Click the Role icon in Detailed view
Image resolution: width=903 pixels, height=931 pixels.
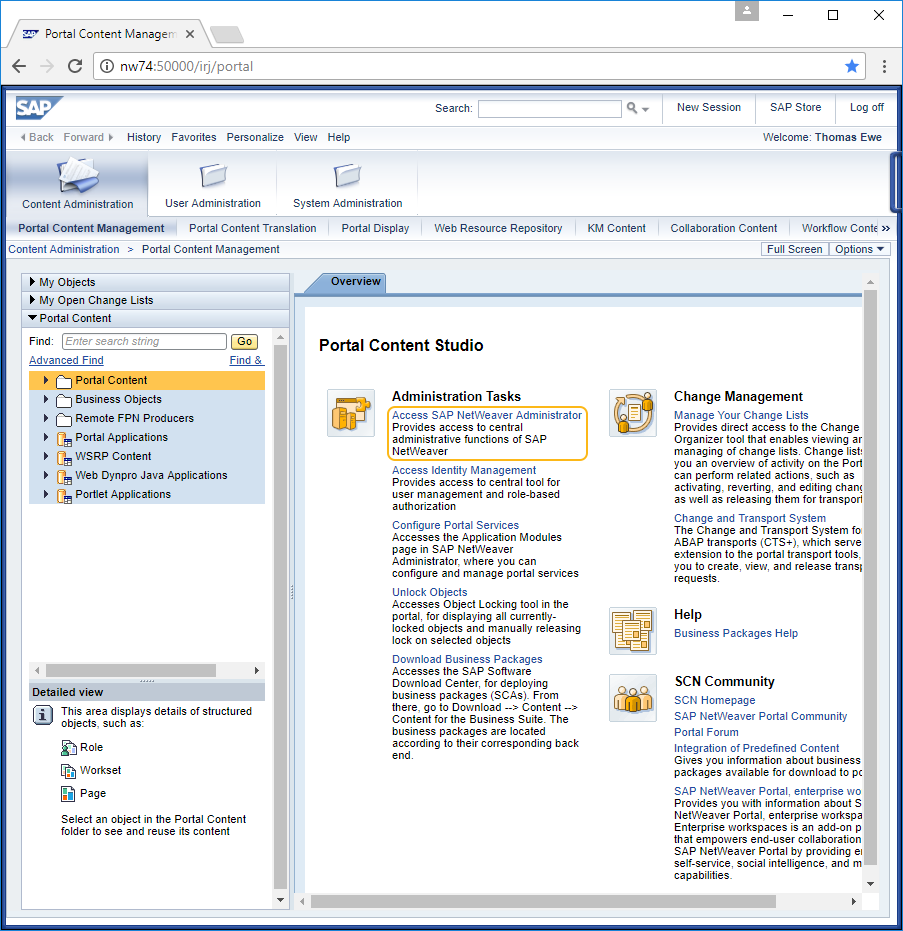[69, 748]
